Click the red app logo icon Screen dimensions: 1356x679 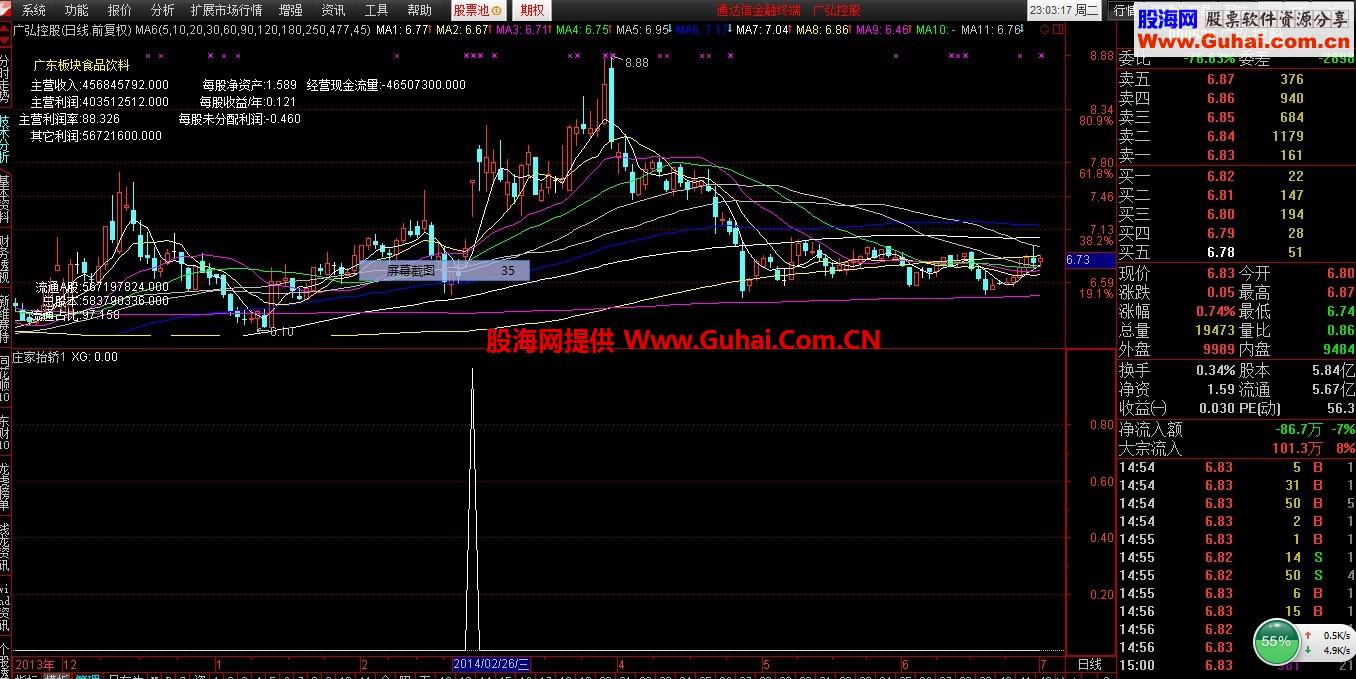point(7,9)
